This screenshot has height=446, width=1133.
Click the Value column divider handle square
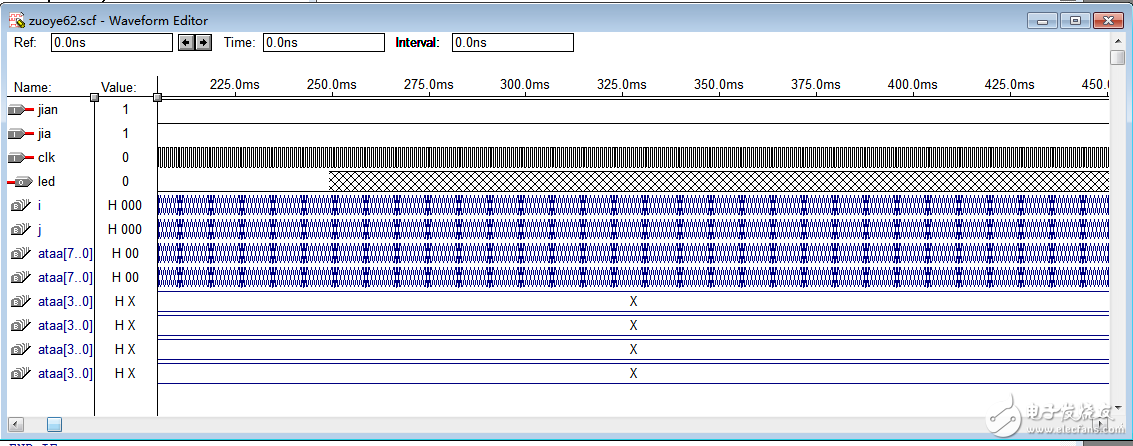click(x=158, y=98)
